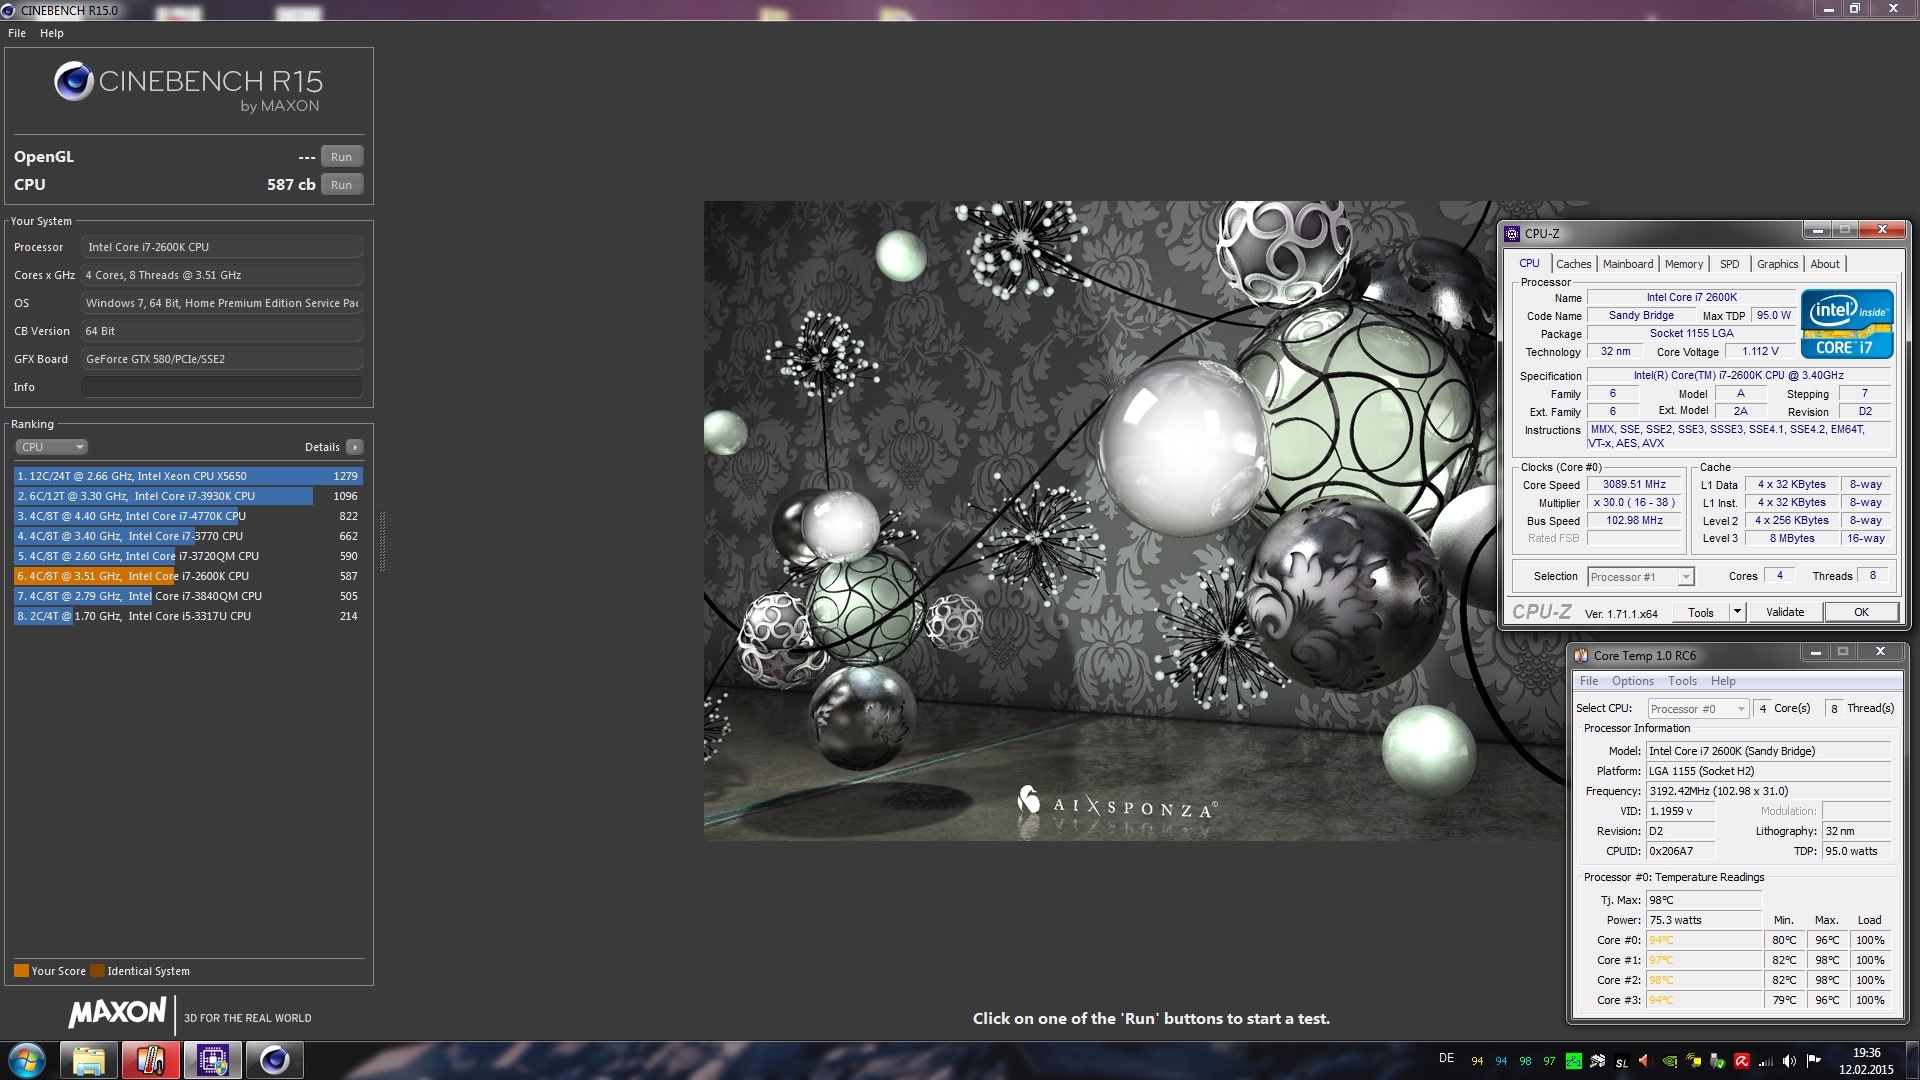This screenshot has width=1920, height=1080.
Task: Open Cinebench File menu
Action: tap(17, 33)
